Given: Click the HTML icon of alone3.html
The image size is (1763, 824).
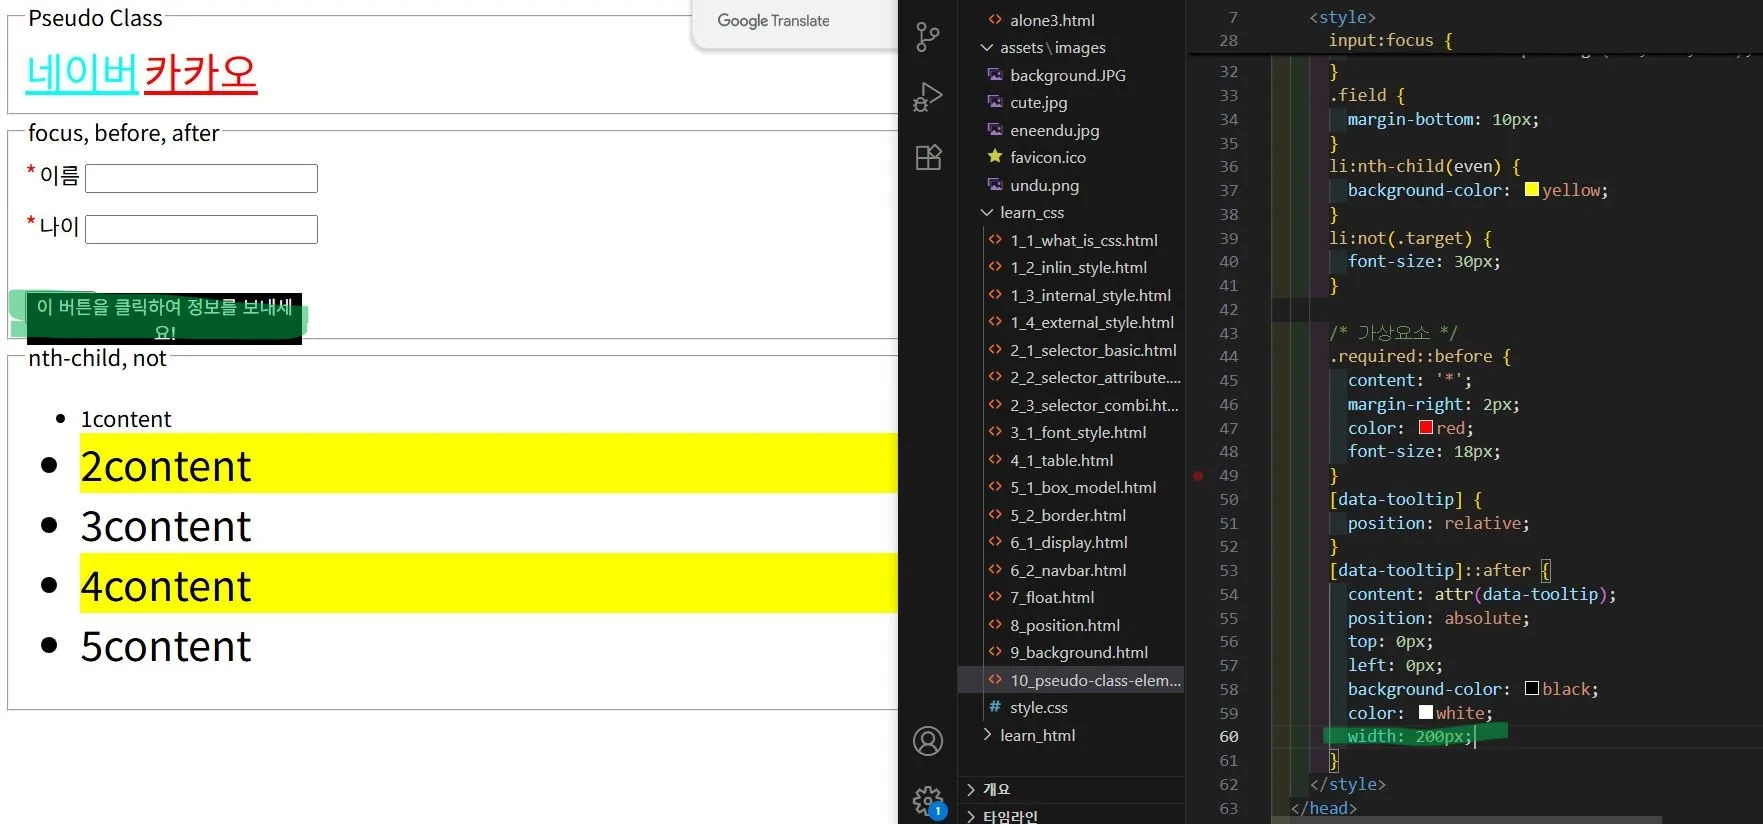Looking at the screenshot, I should point(995,20).
